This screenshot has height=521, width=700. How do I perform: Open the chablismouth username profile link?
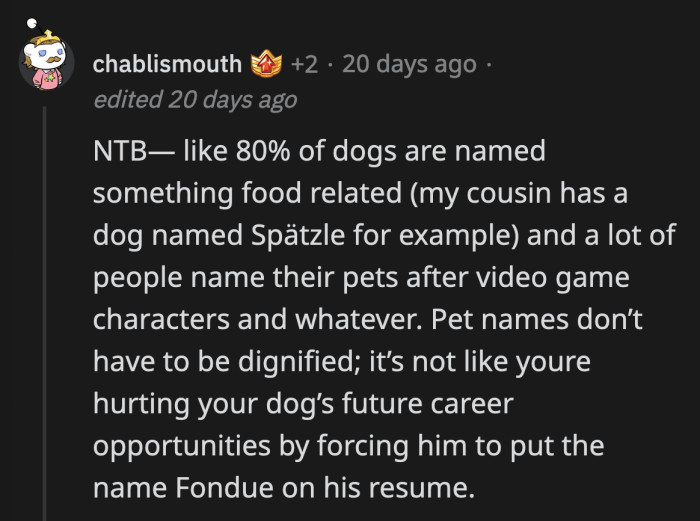(167, 65)
